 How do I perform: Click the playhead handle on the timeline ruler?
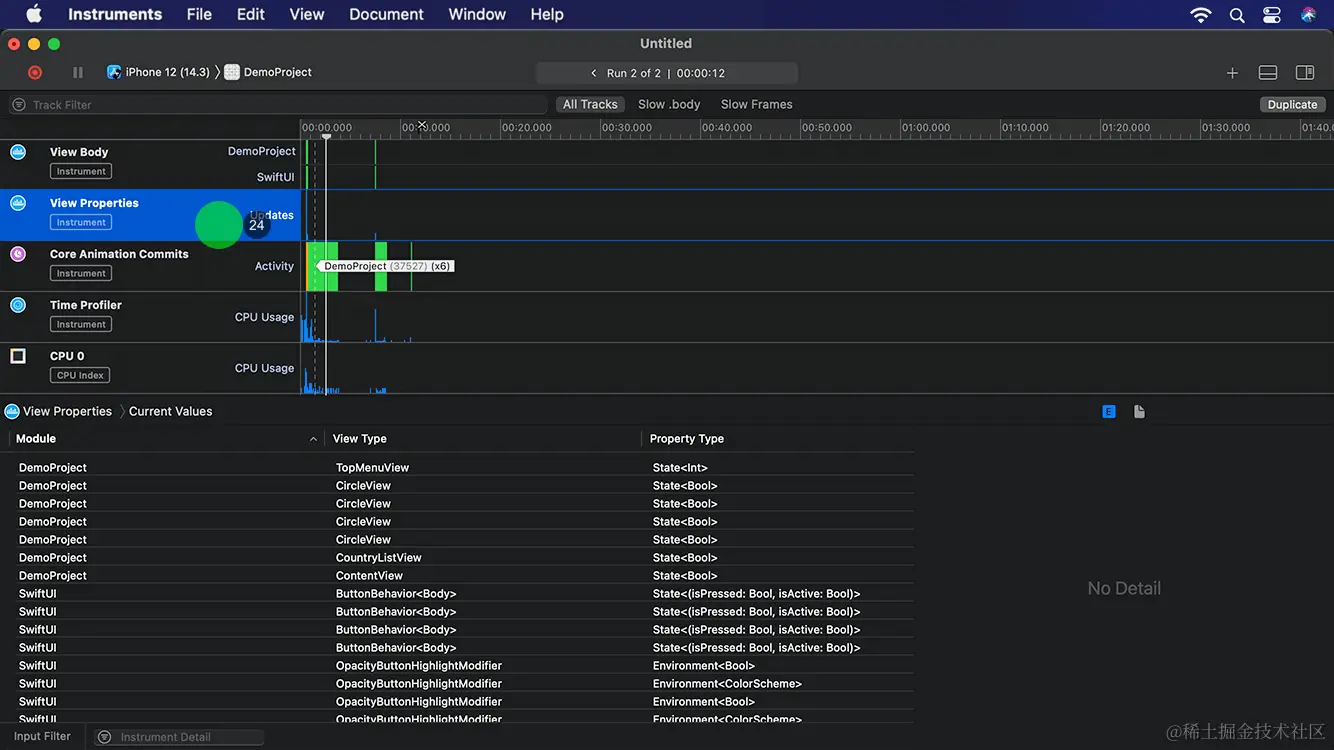click(x=326, y=136)
